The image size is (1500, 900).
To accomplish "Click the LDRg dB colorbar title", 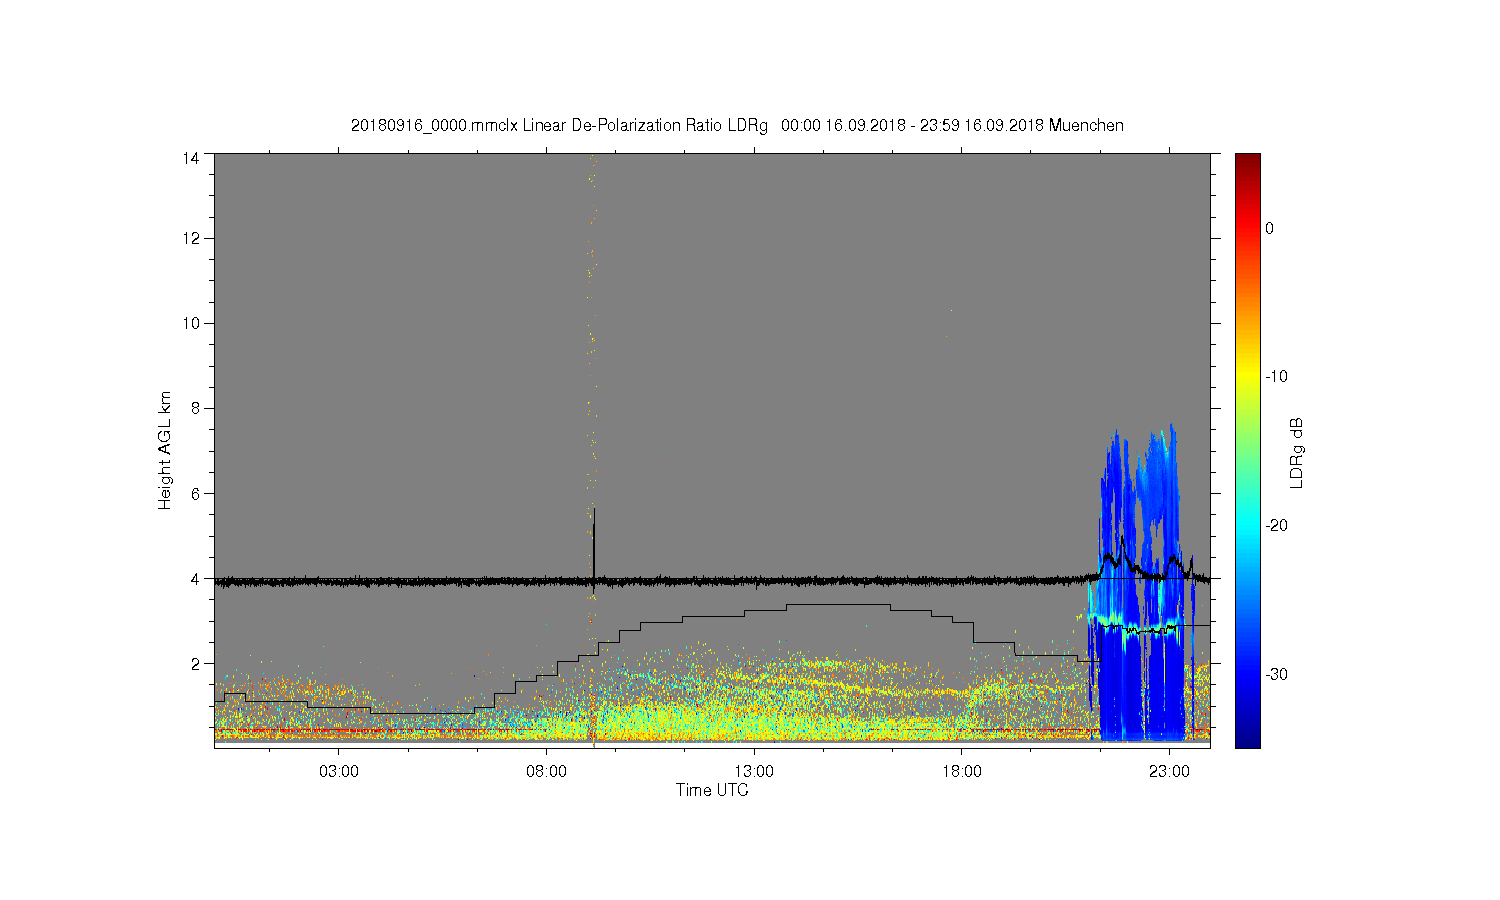I will coord(1297,452).
